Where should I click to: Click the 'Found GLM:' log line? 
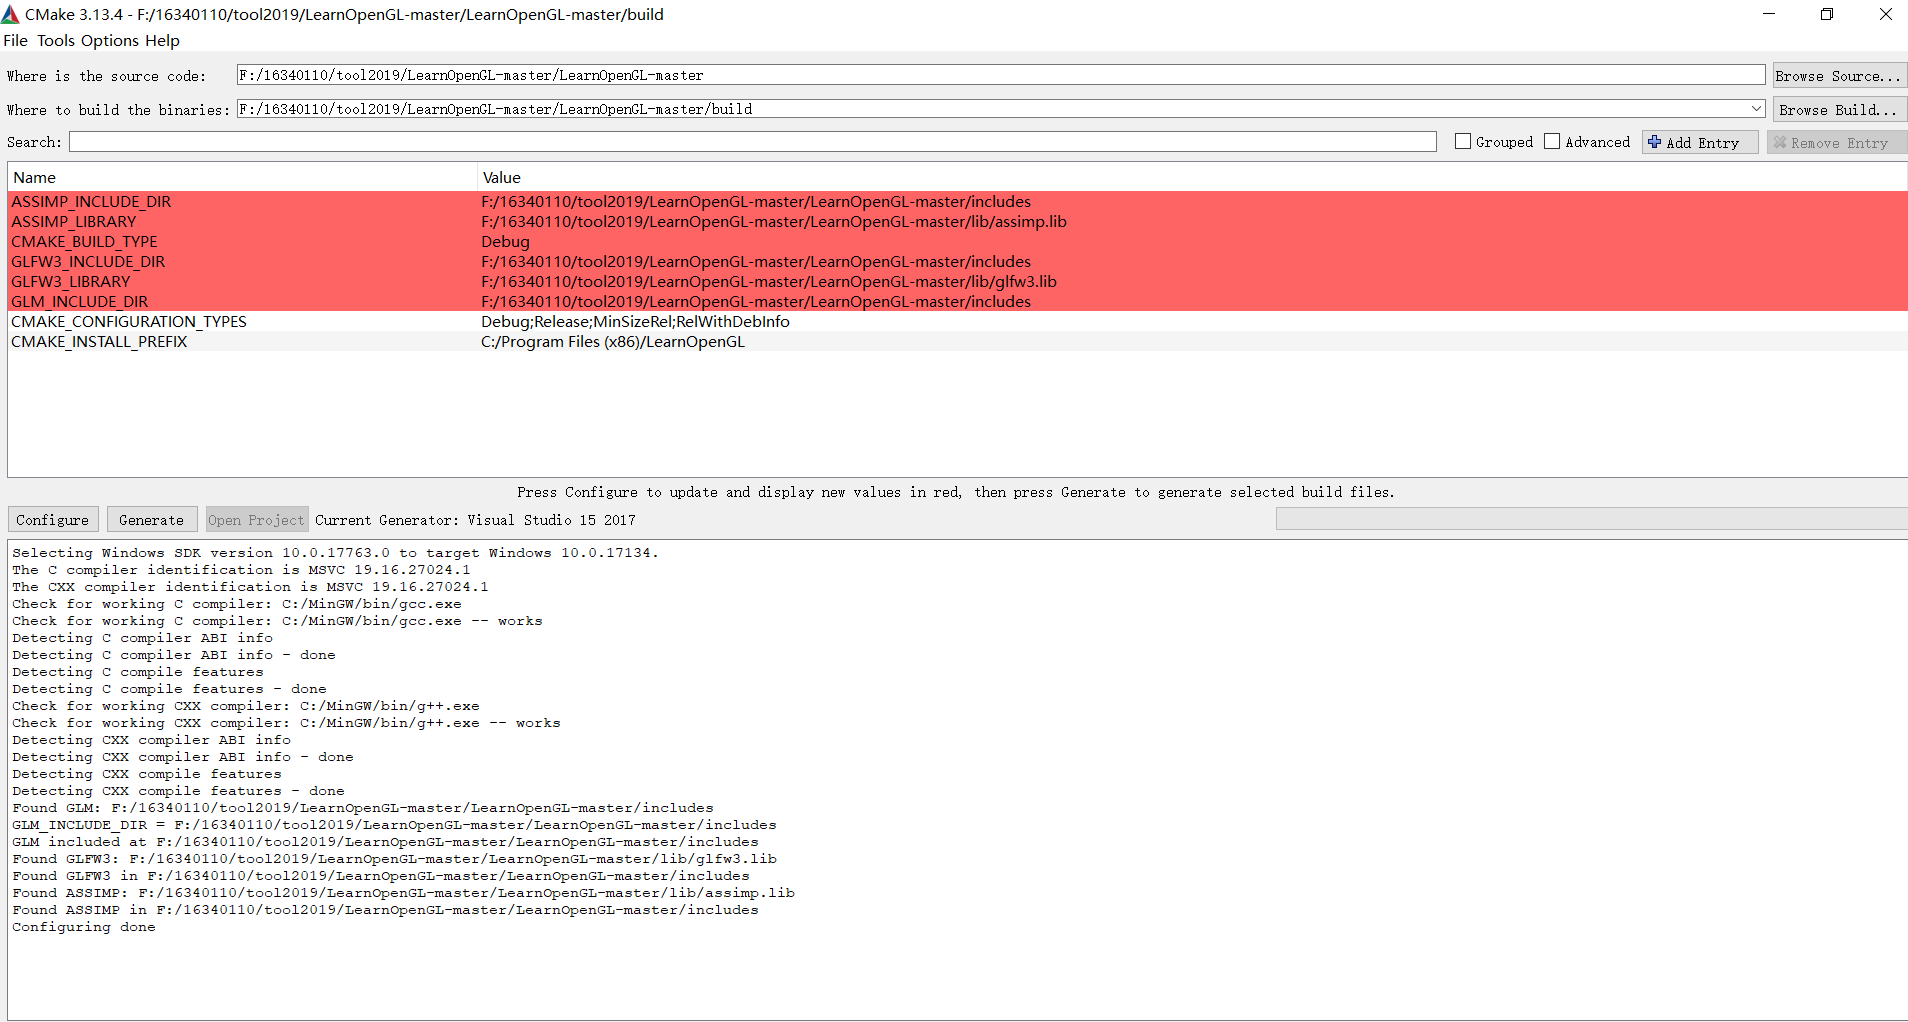tap(363, 808)
